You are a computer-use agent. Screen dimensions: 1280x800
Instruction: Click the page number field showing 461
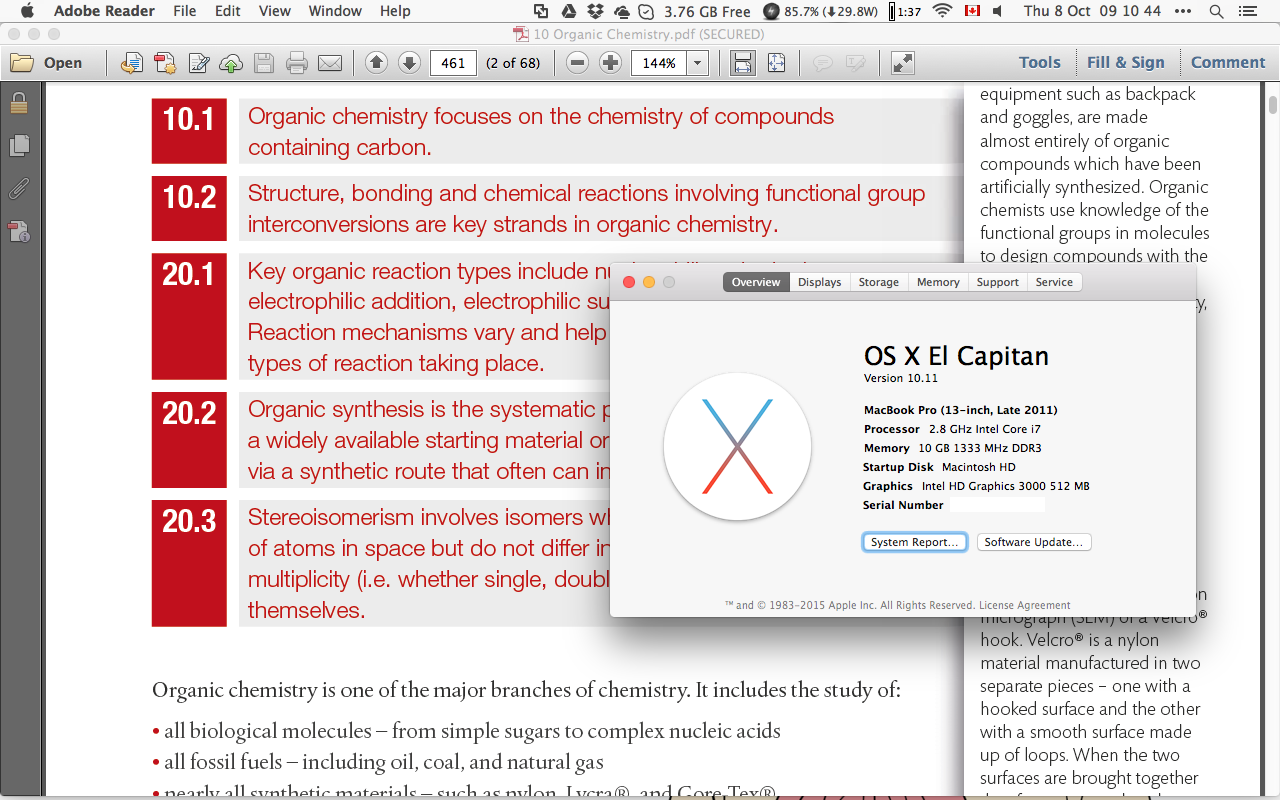tap(453, 63)
